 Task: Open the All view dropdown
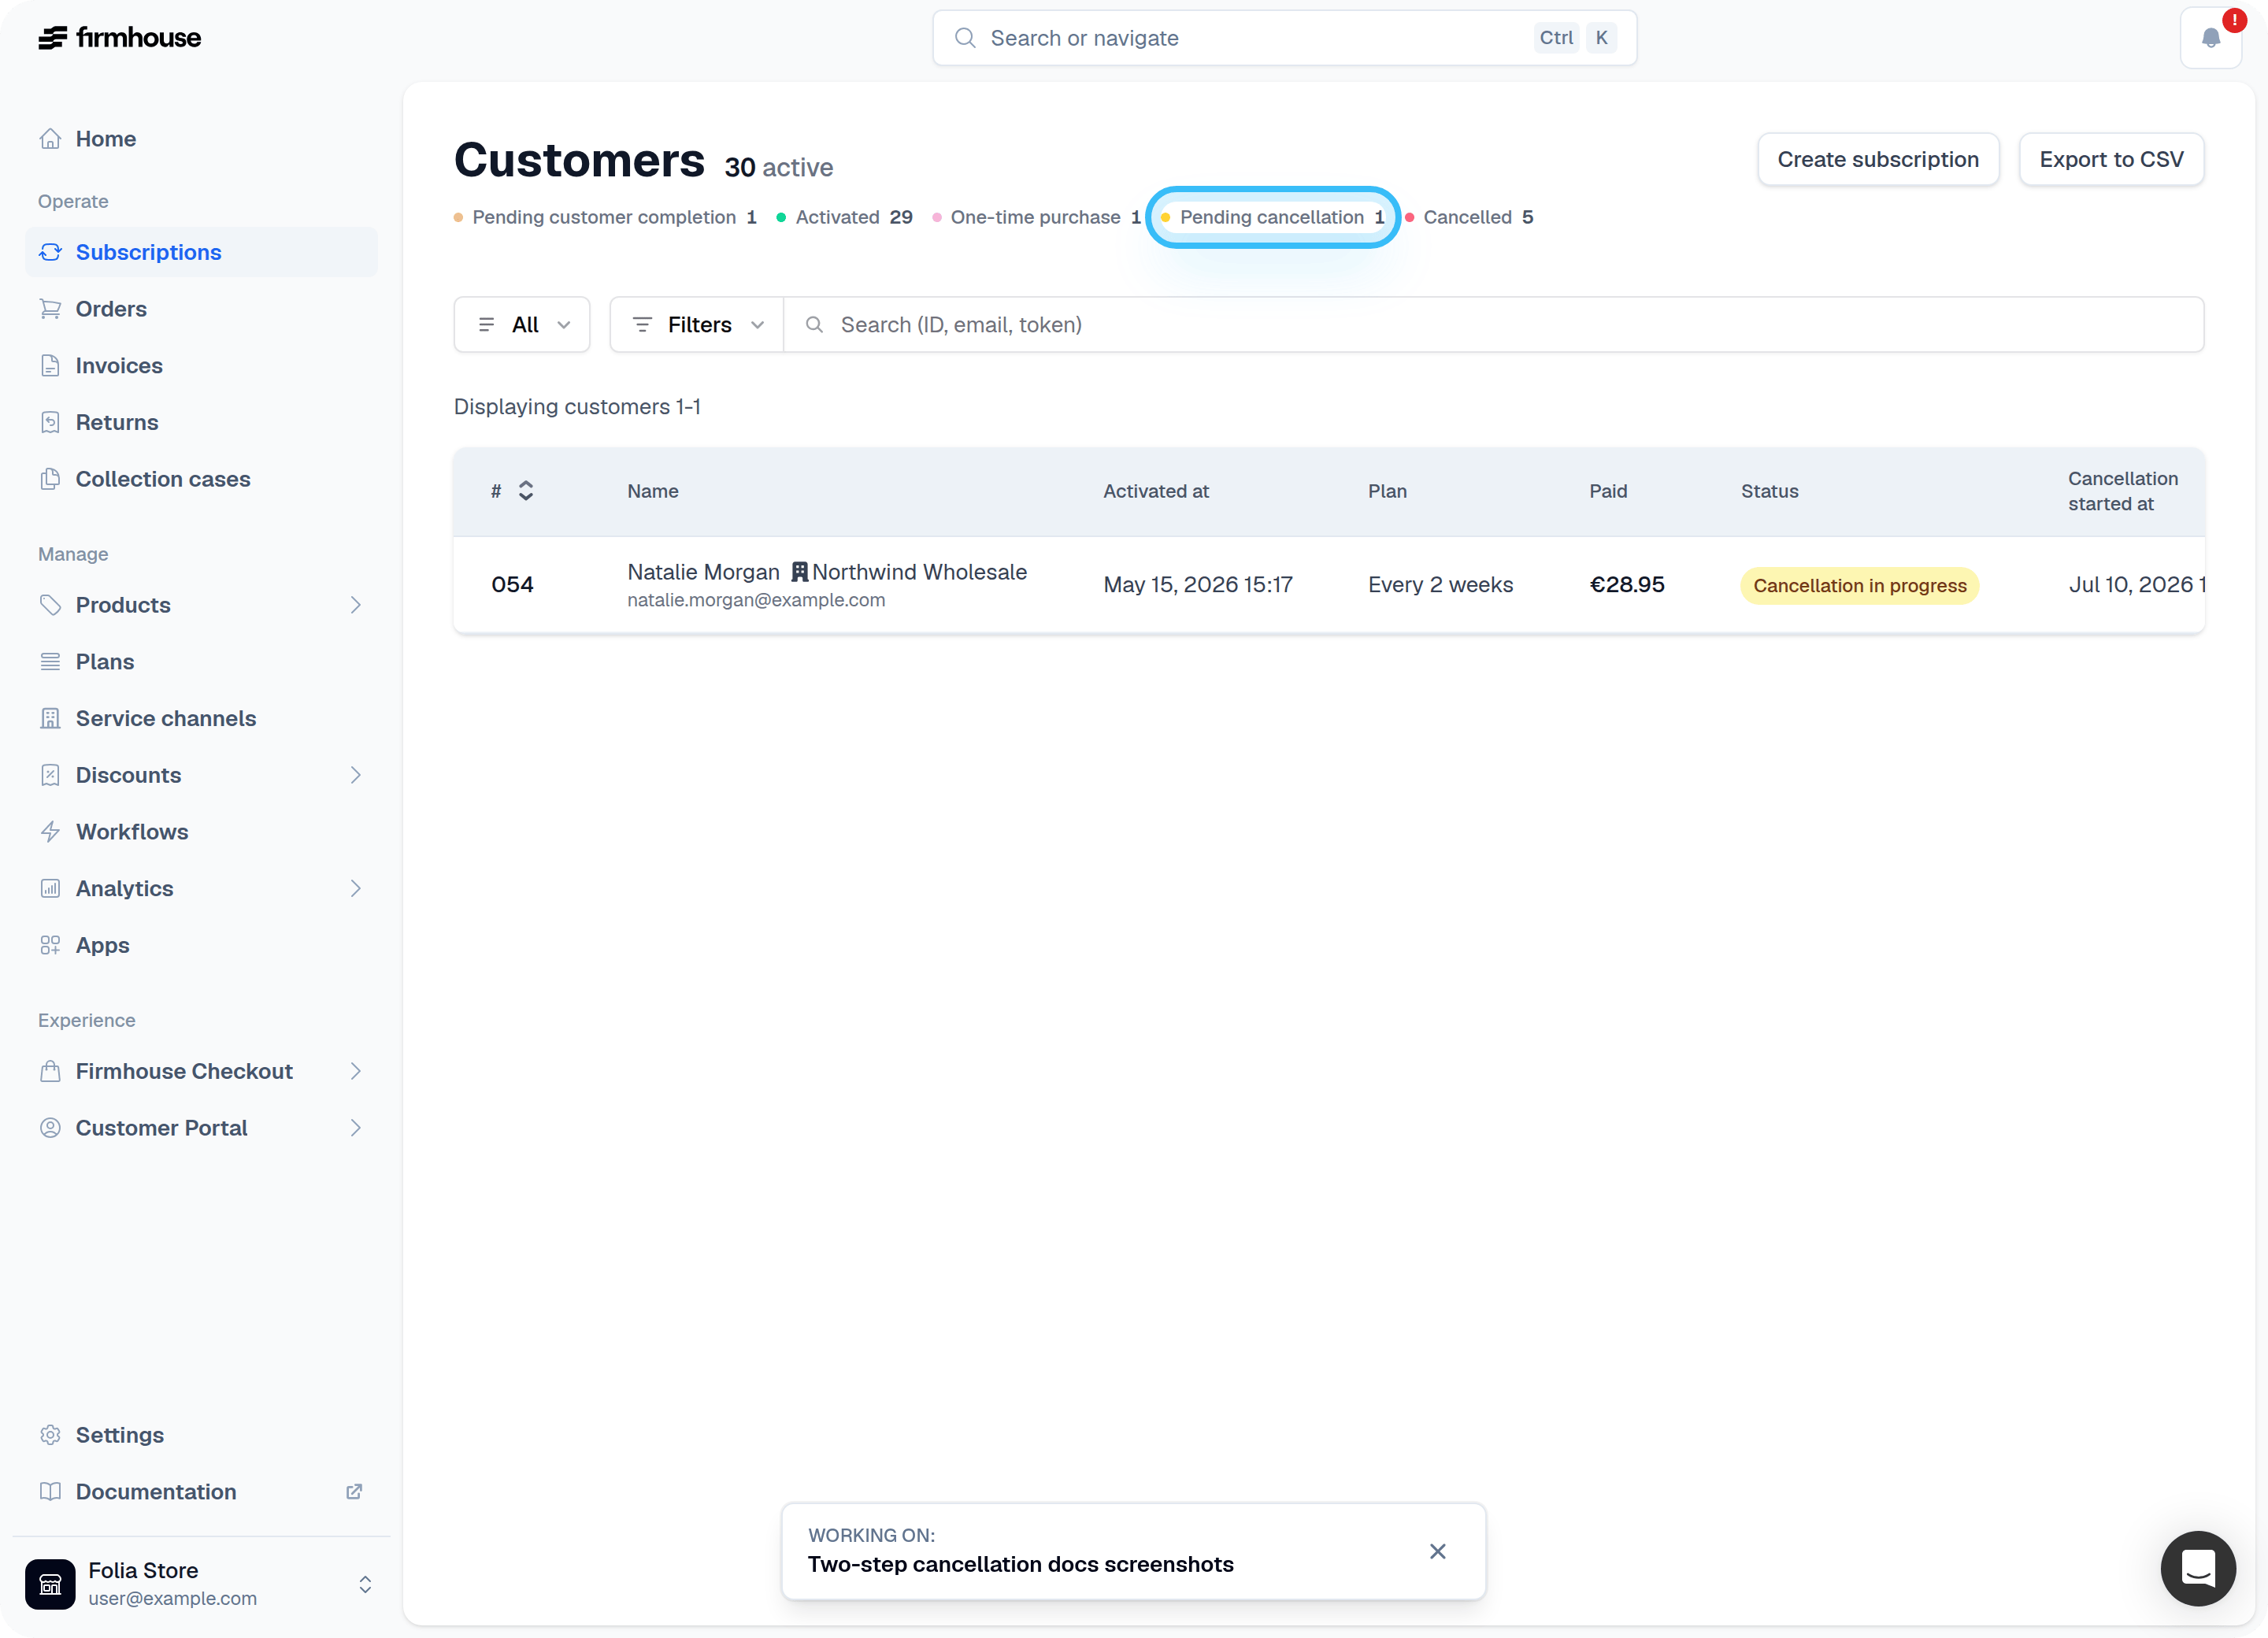(522, 325)
